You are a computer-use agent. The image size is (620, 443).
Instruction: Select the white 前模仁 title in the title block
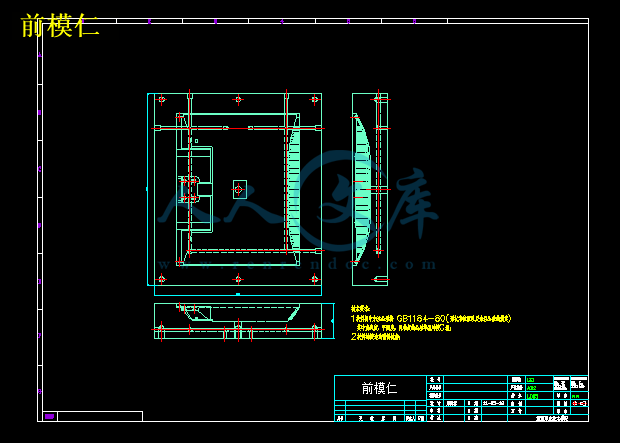(380, 388)
